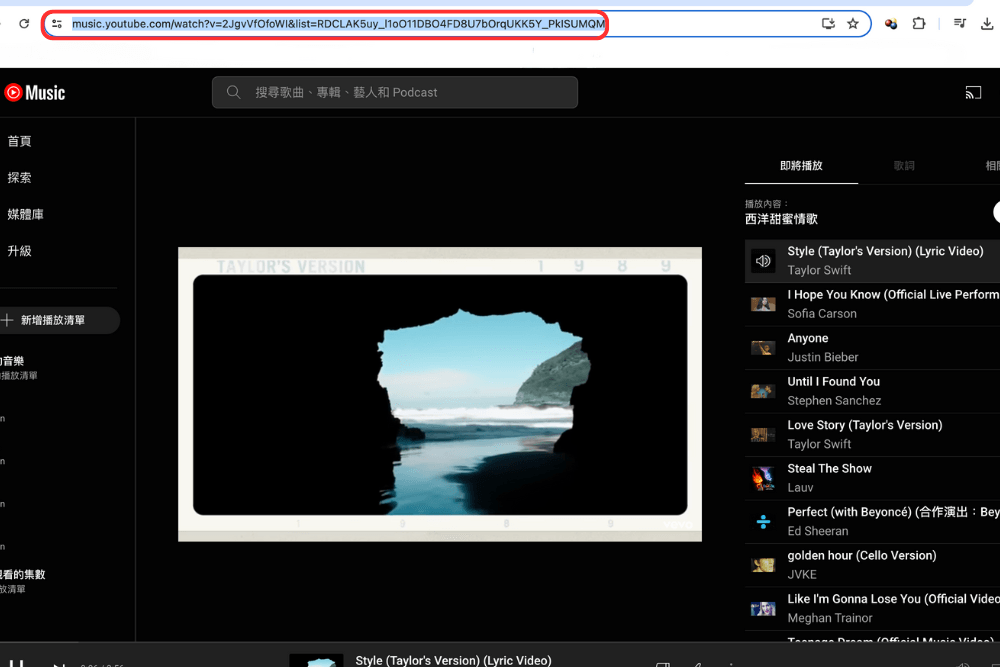Open the site information icon in address bar
The width and height of the screenshot is (1000, 667).
[57, 24]
